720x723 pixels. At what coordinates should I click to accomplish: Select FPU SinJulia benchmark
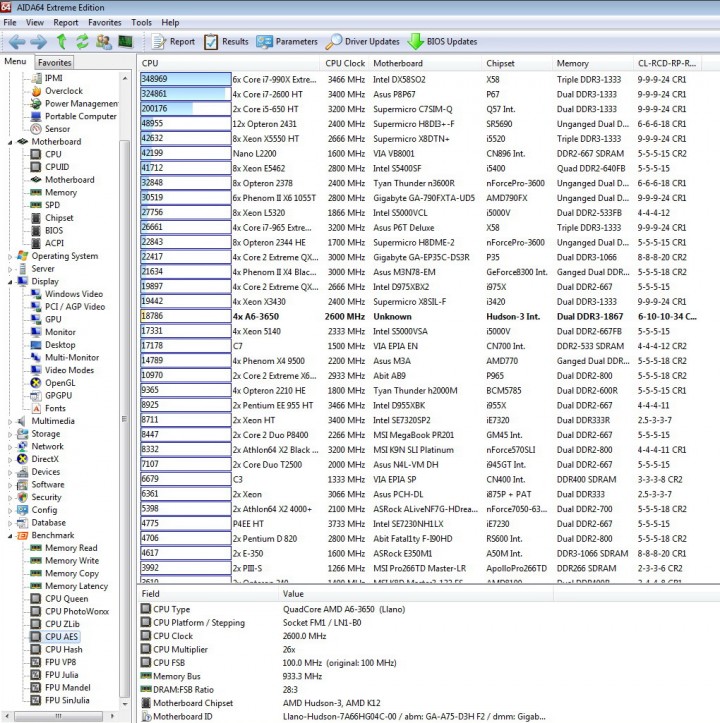coord(67,700)
